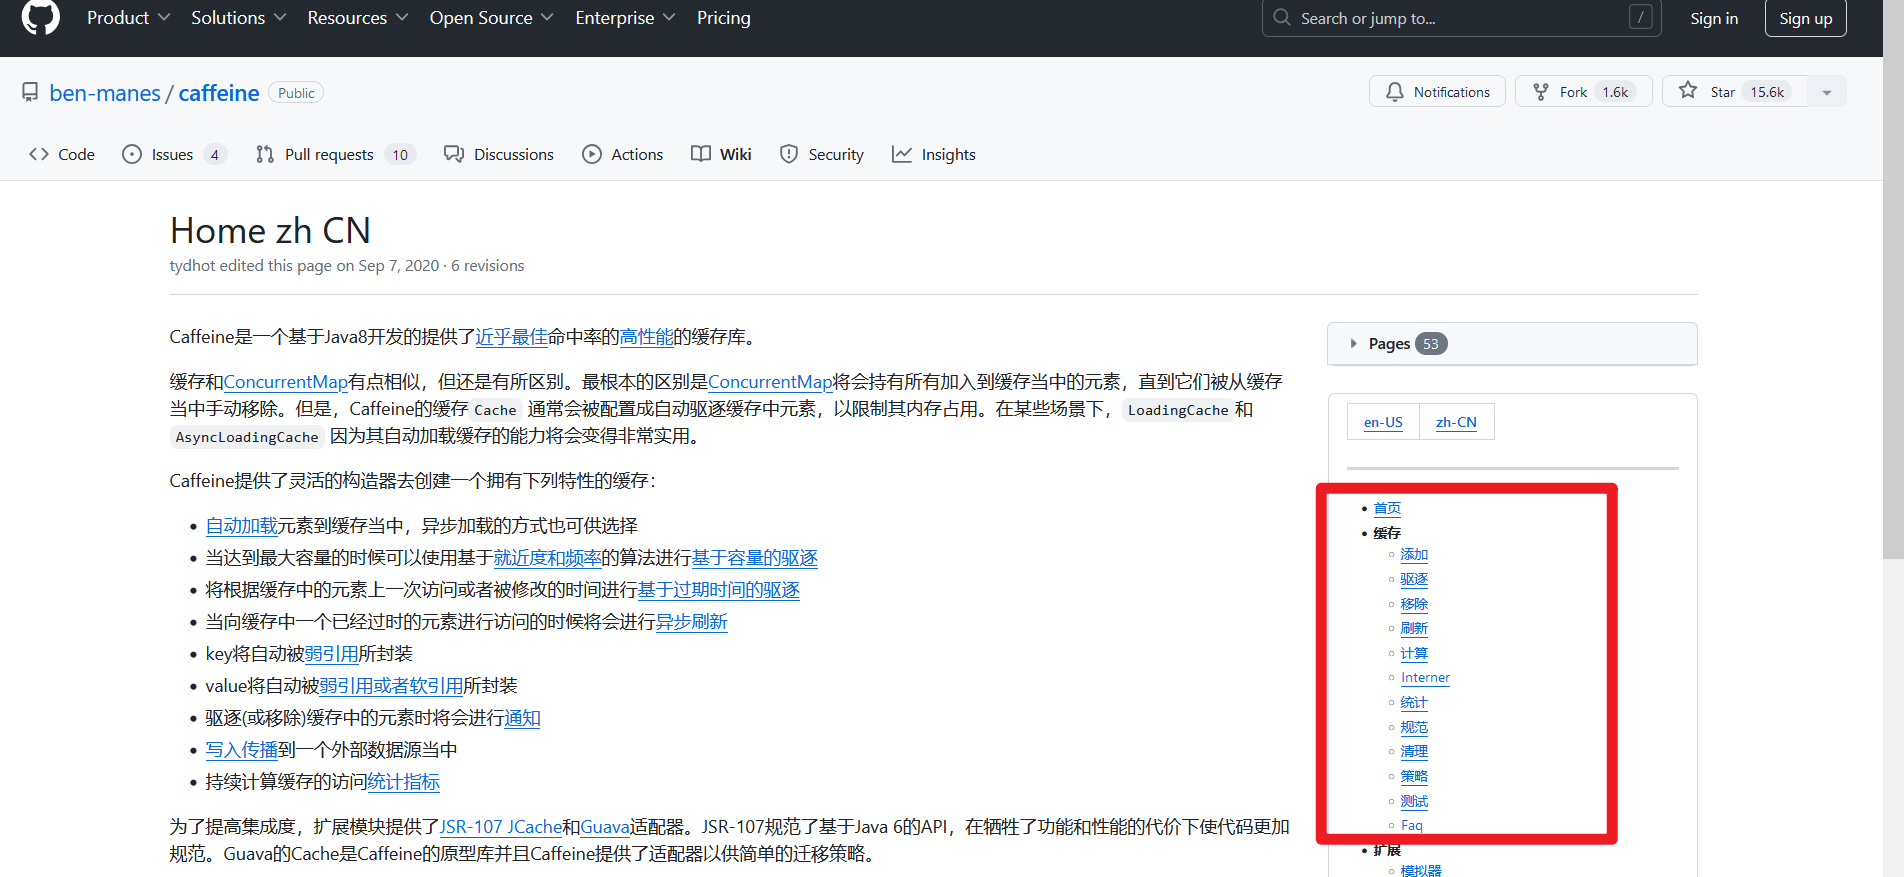Expand the Pages 53 section
This screenshot has width=1904, height=877.
tap(1511, 344)
